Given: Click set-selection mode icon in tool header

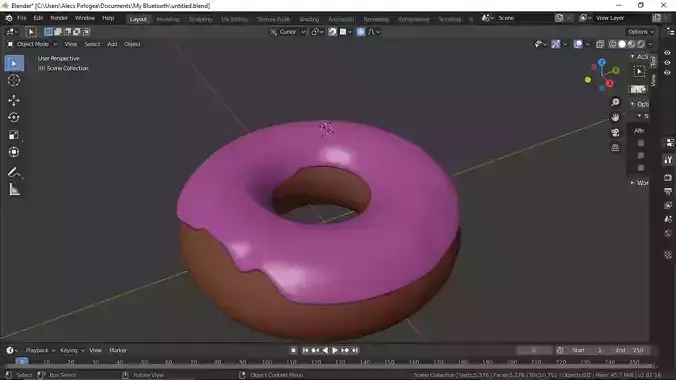Looking at the screenshot, I should [x=48, y=31].
